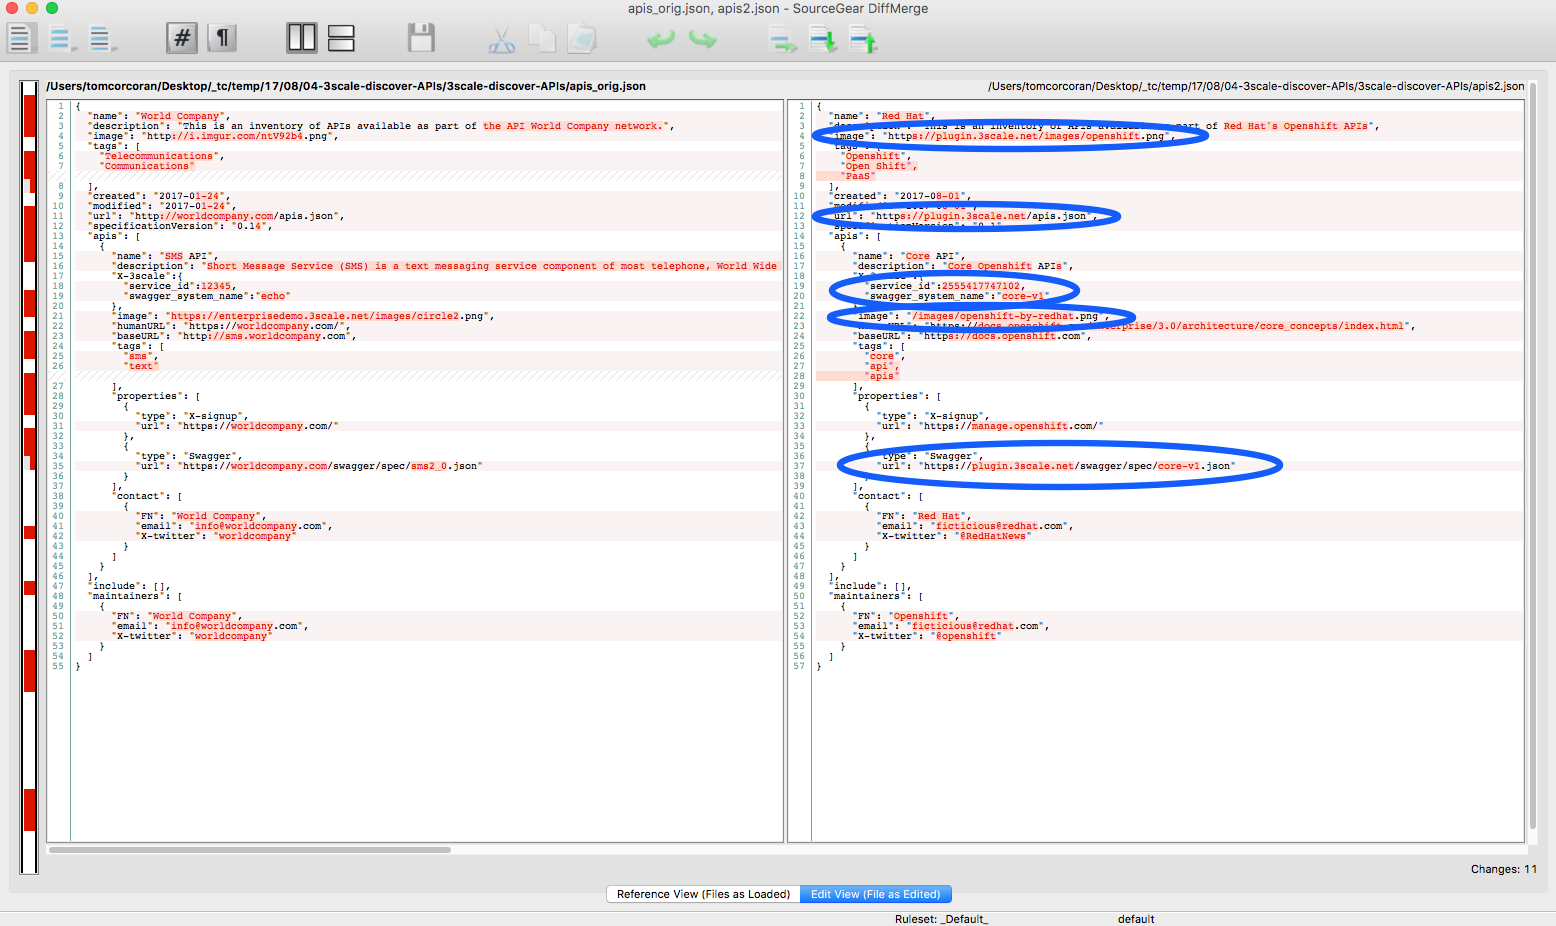
Task: Toggle whitespace pilcrow display
Action: [222, 38]
